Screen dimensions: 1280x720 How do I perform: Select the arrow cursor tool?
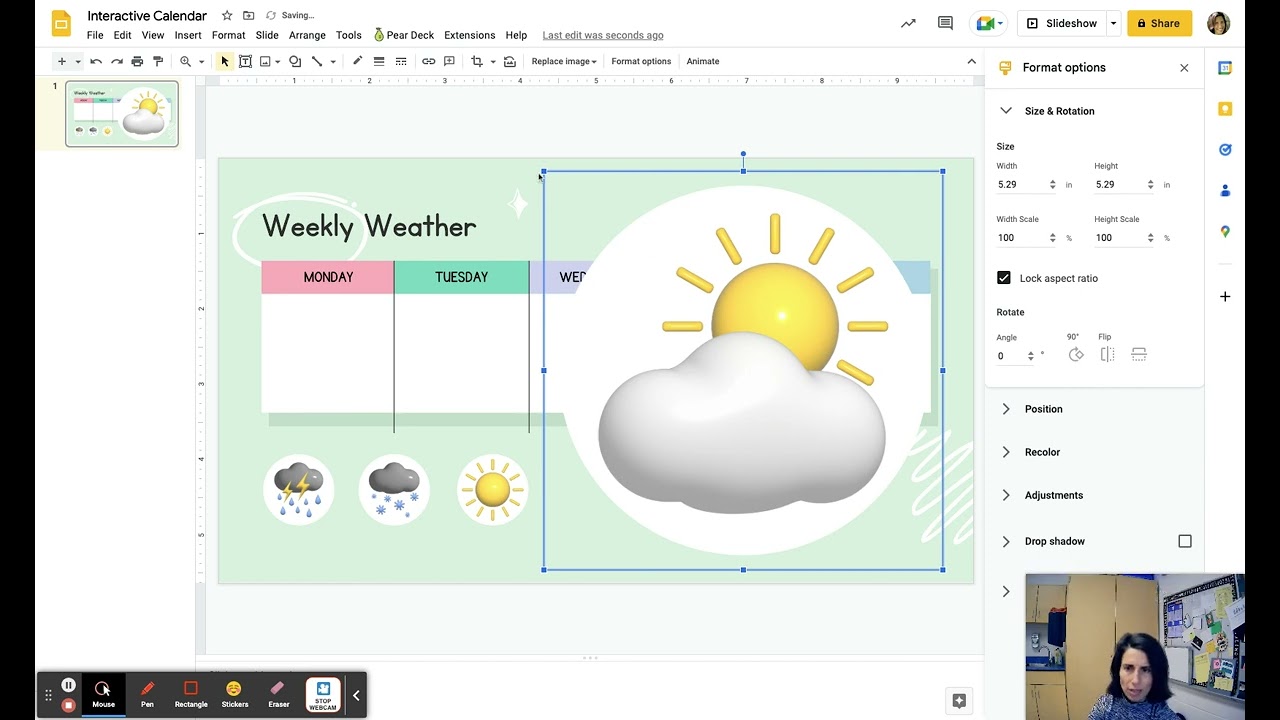(x=224, y=61)
